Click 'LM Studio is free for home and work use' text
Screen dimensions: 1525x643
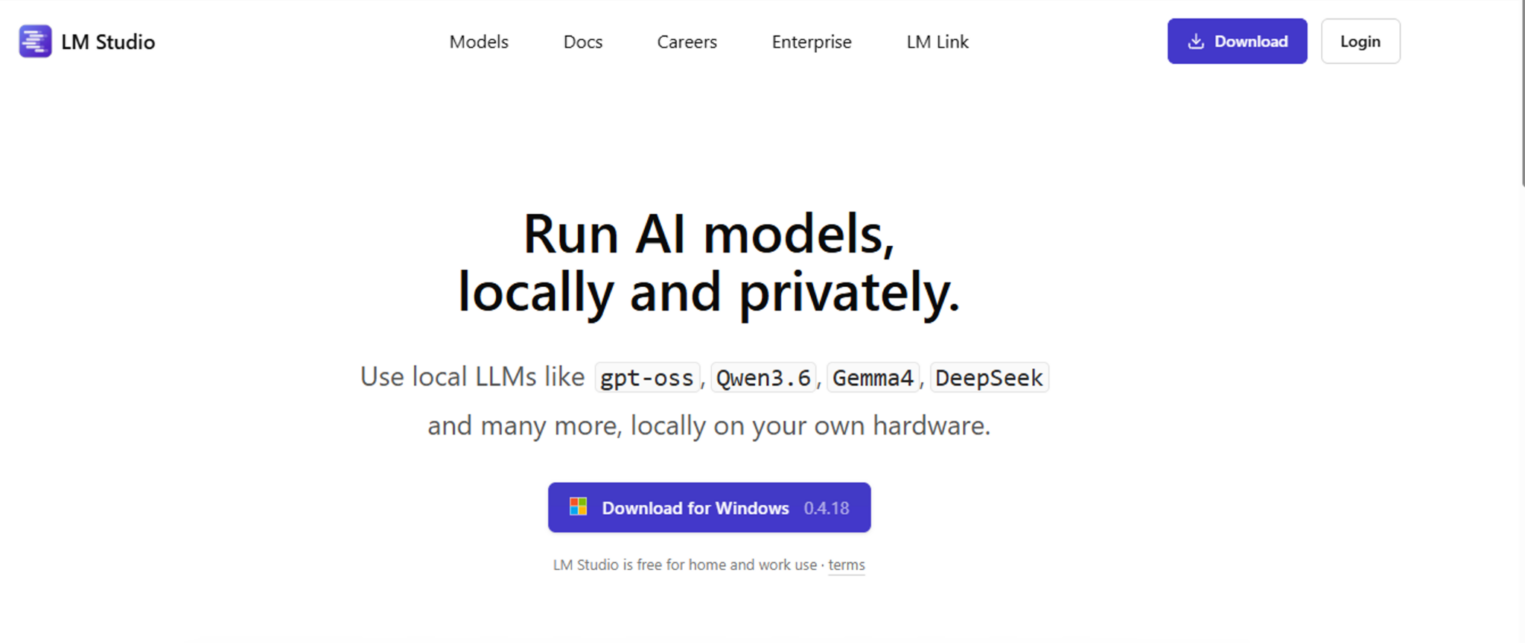(685, 565)
